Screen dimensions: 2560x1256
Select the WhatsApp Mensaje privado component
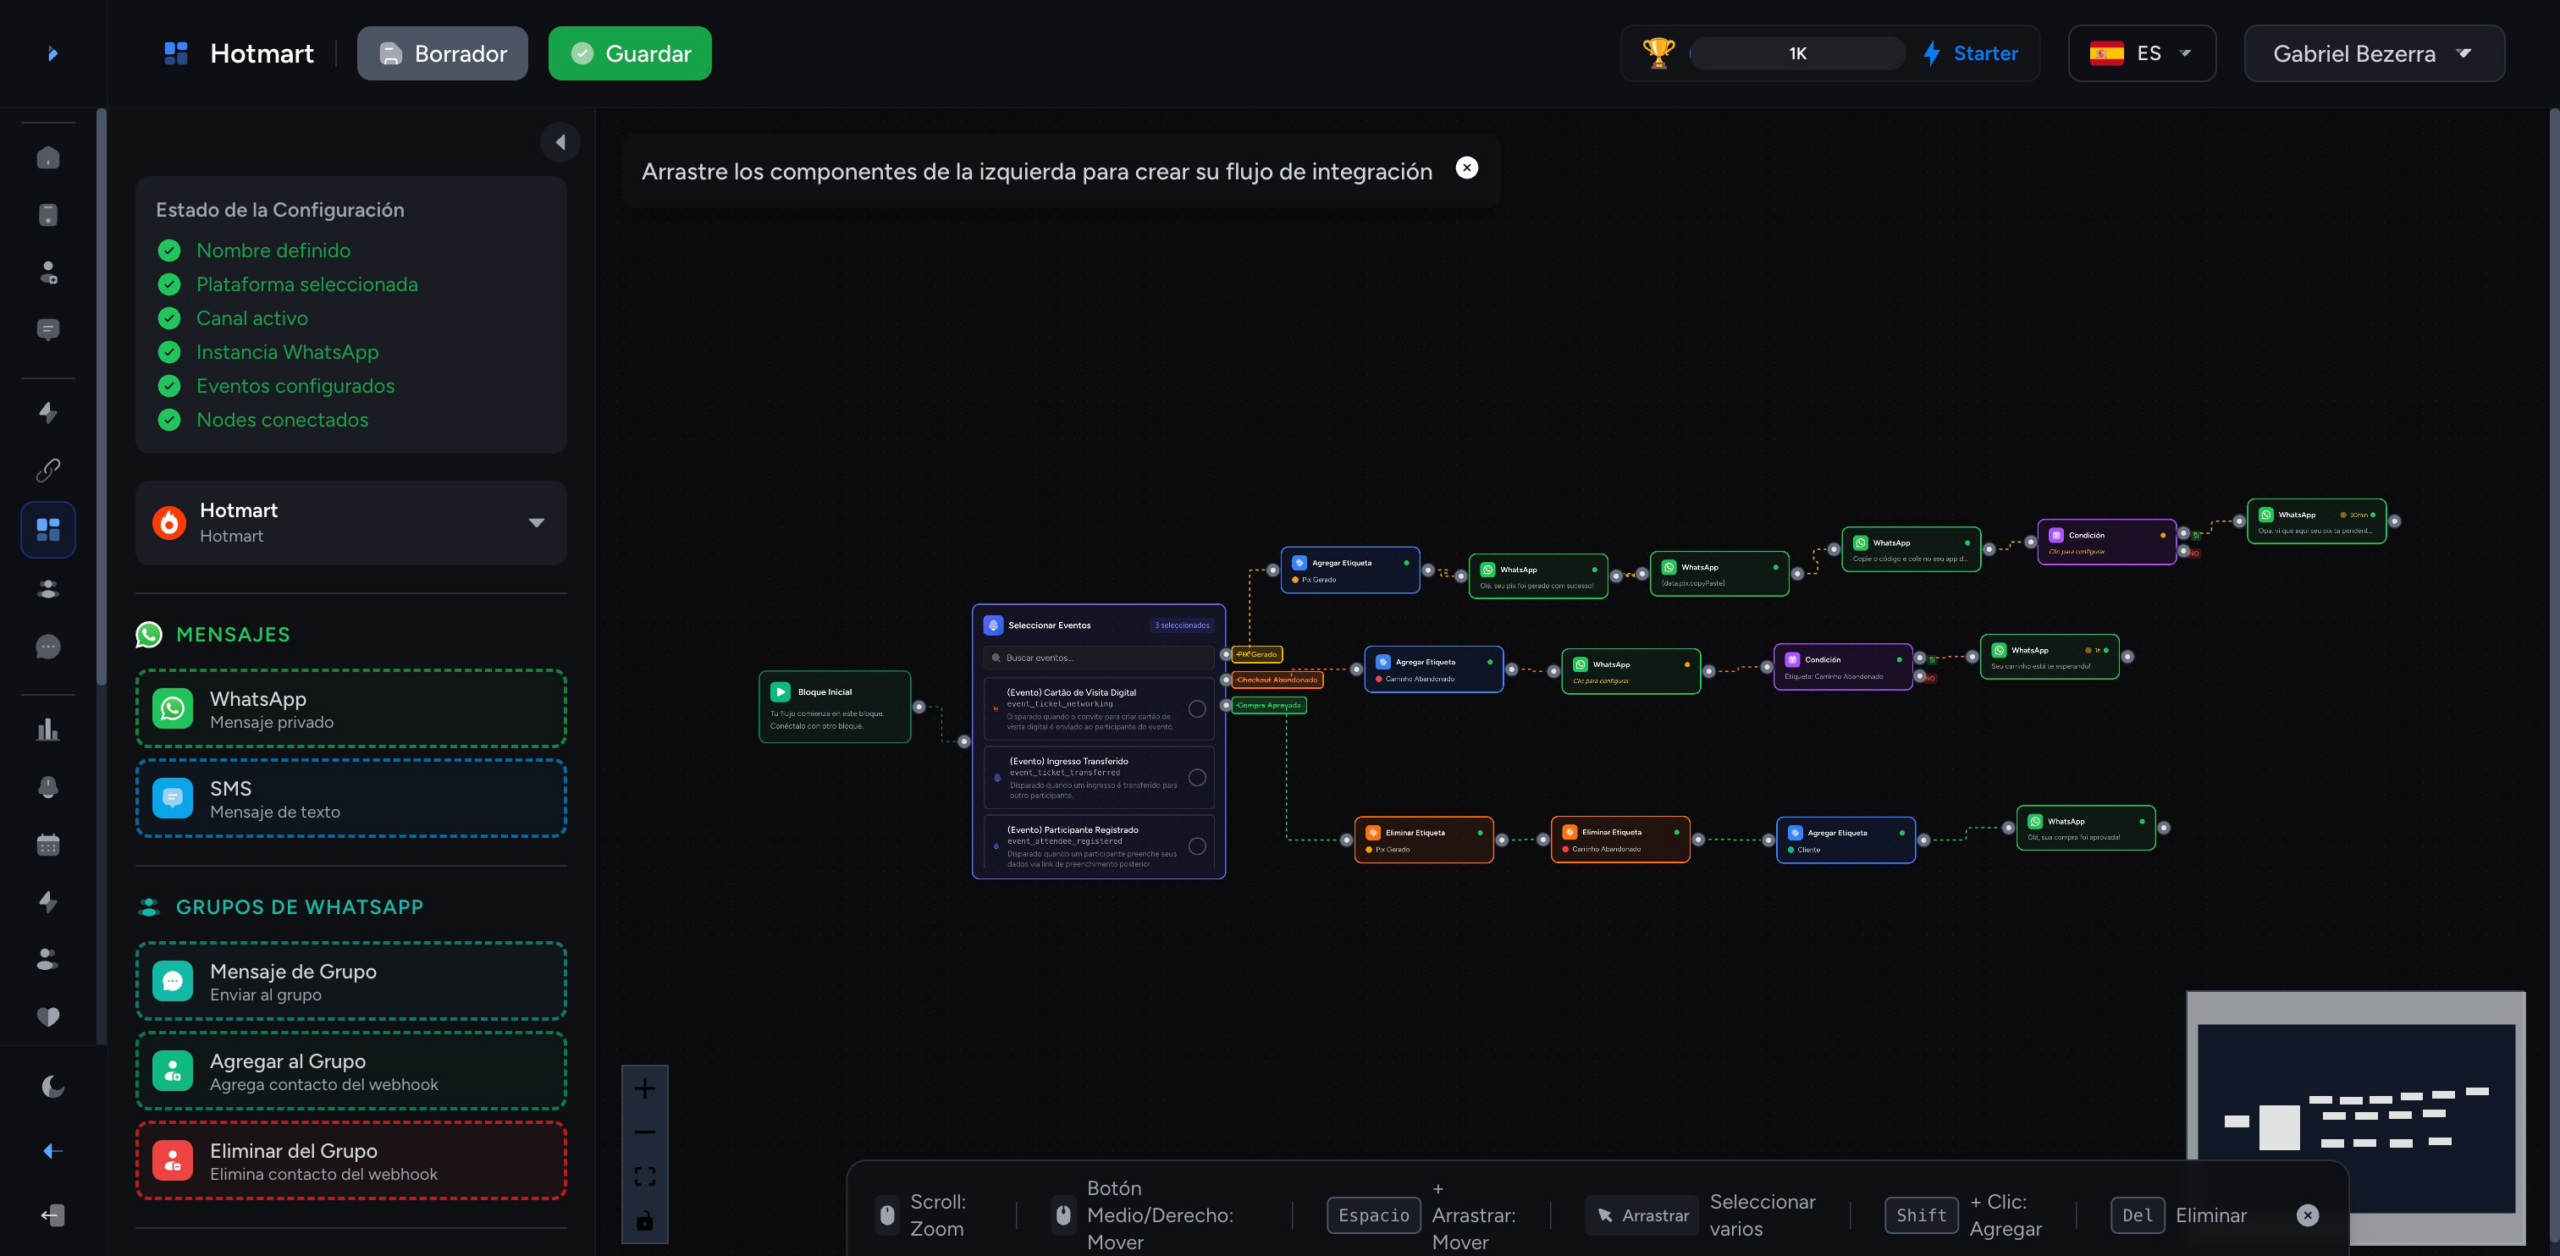[x=351, y=709]
